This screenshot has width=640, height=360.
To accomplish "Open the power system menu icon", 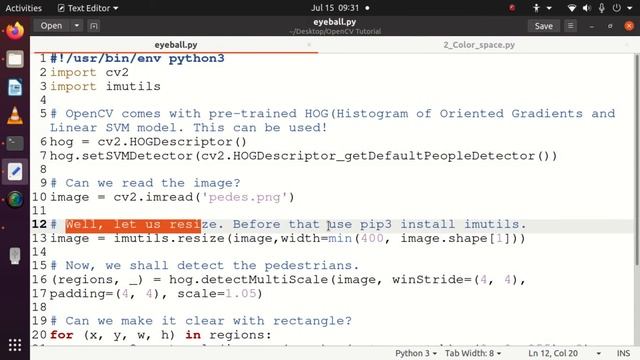I will coord(616,8).
